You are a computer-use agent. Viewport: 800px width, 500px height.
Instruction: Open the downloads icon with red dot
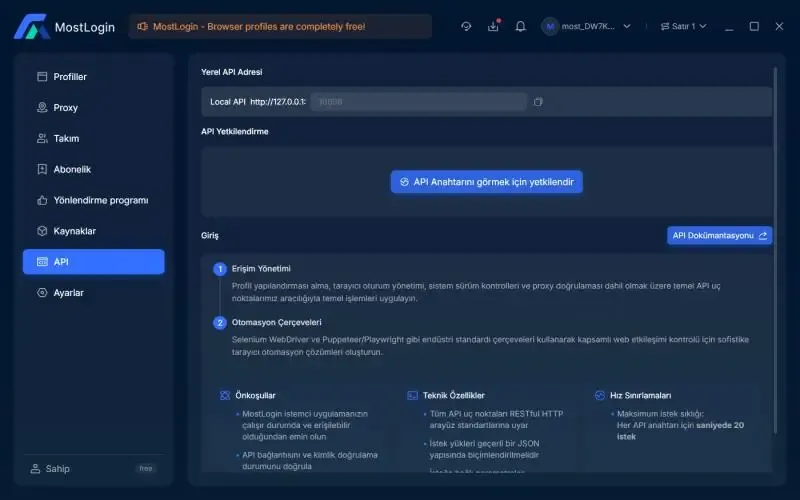tap(493, 26)
